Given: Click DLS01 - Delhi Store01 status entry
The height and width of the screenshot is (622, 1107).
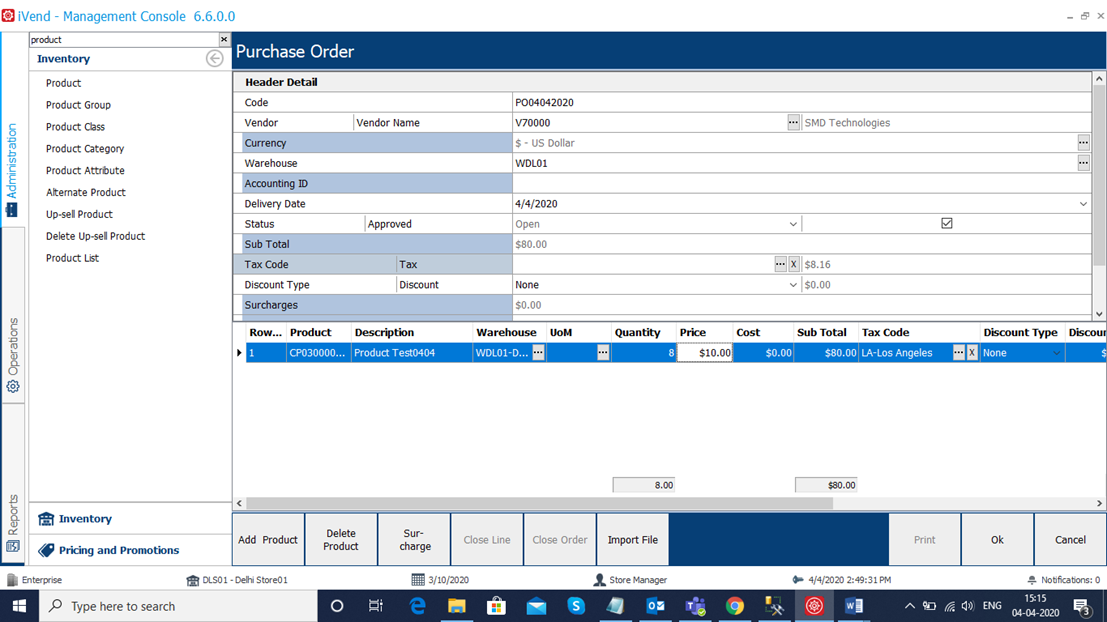Looking at the screenshot, I should coord(237,580).
